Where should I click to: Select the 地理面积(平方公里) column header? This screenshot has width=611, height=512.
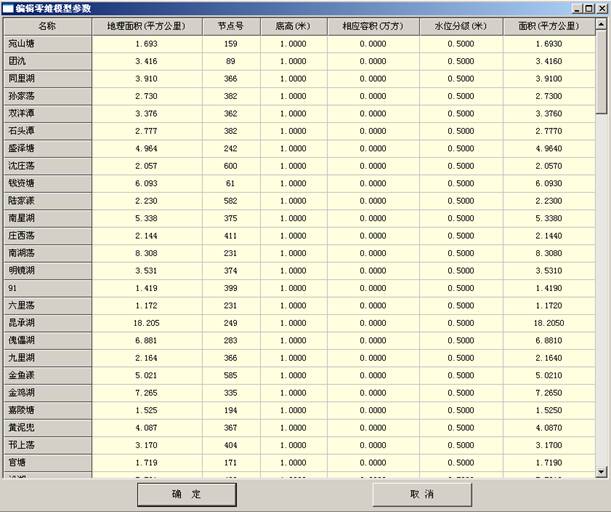coord(144,26)
